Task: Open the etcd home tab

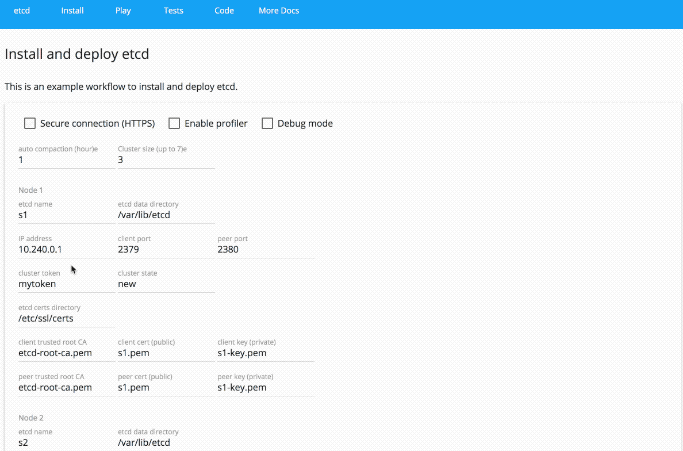Action: (x=22, y=11)
